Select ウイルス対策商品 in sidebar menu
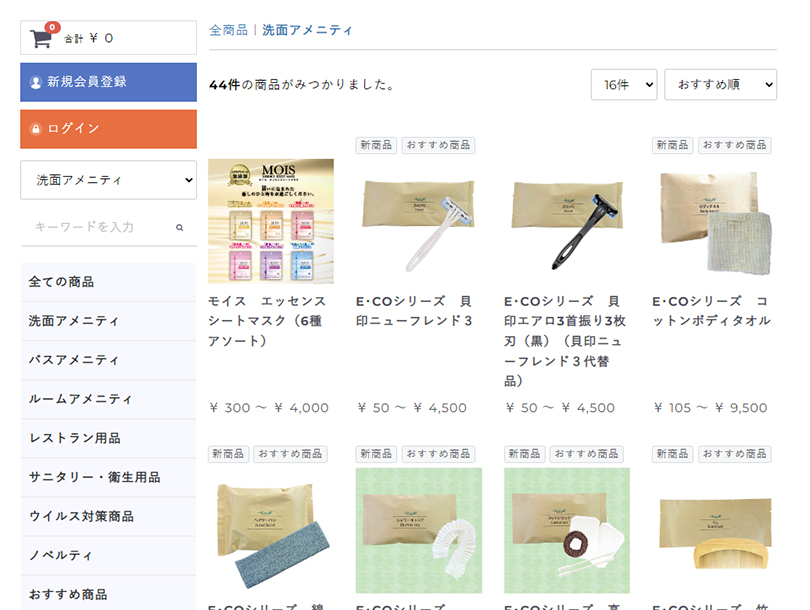Image resolution: width=810 pixels, height=610 pixels. tap(108, 517)
